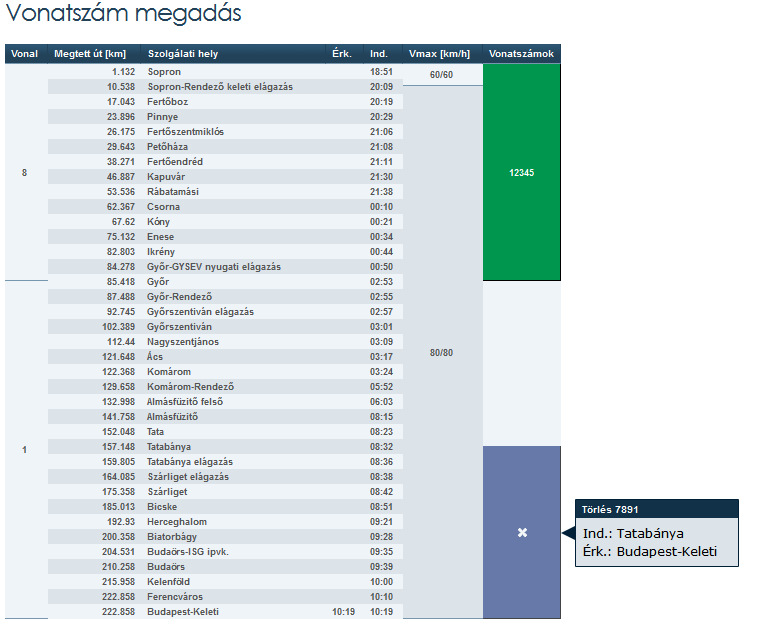Click distance value 102.389

(118, 326)
